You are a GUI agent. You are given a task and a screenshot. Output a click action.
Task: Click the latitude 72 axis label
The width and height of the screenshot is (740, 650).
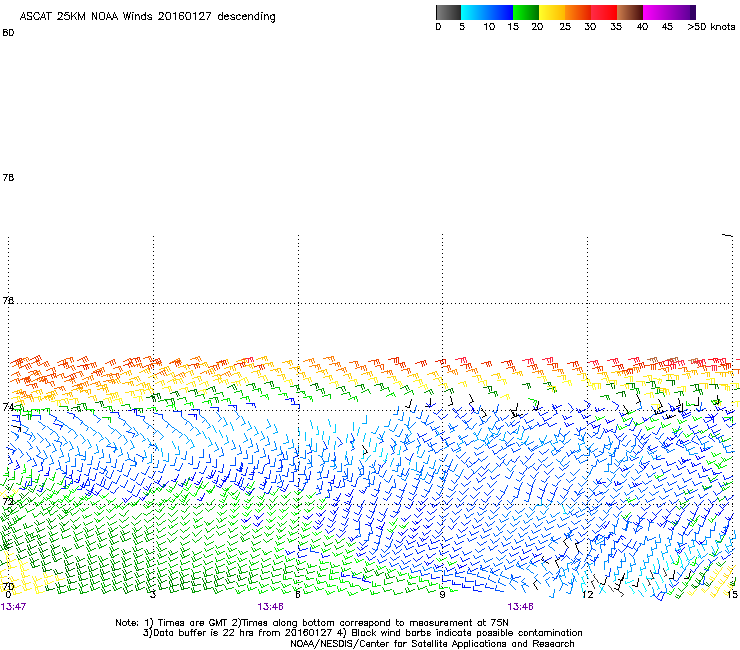pos(8,501)
